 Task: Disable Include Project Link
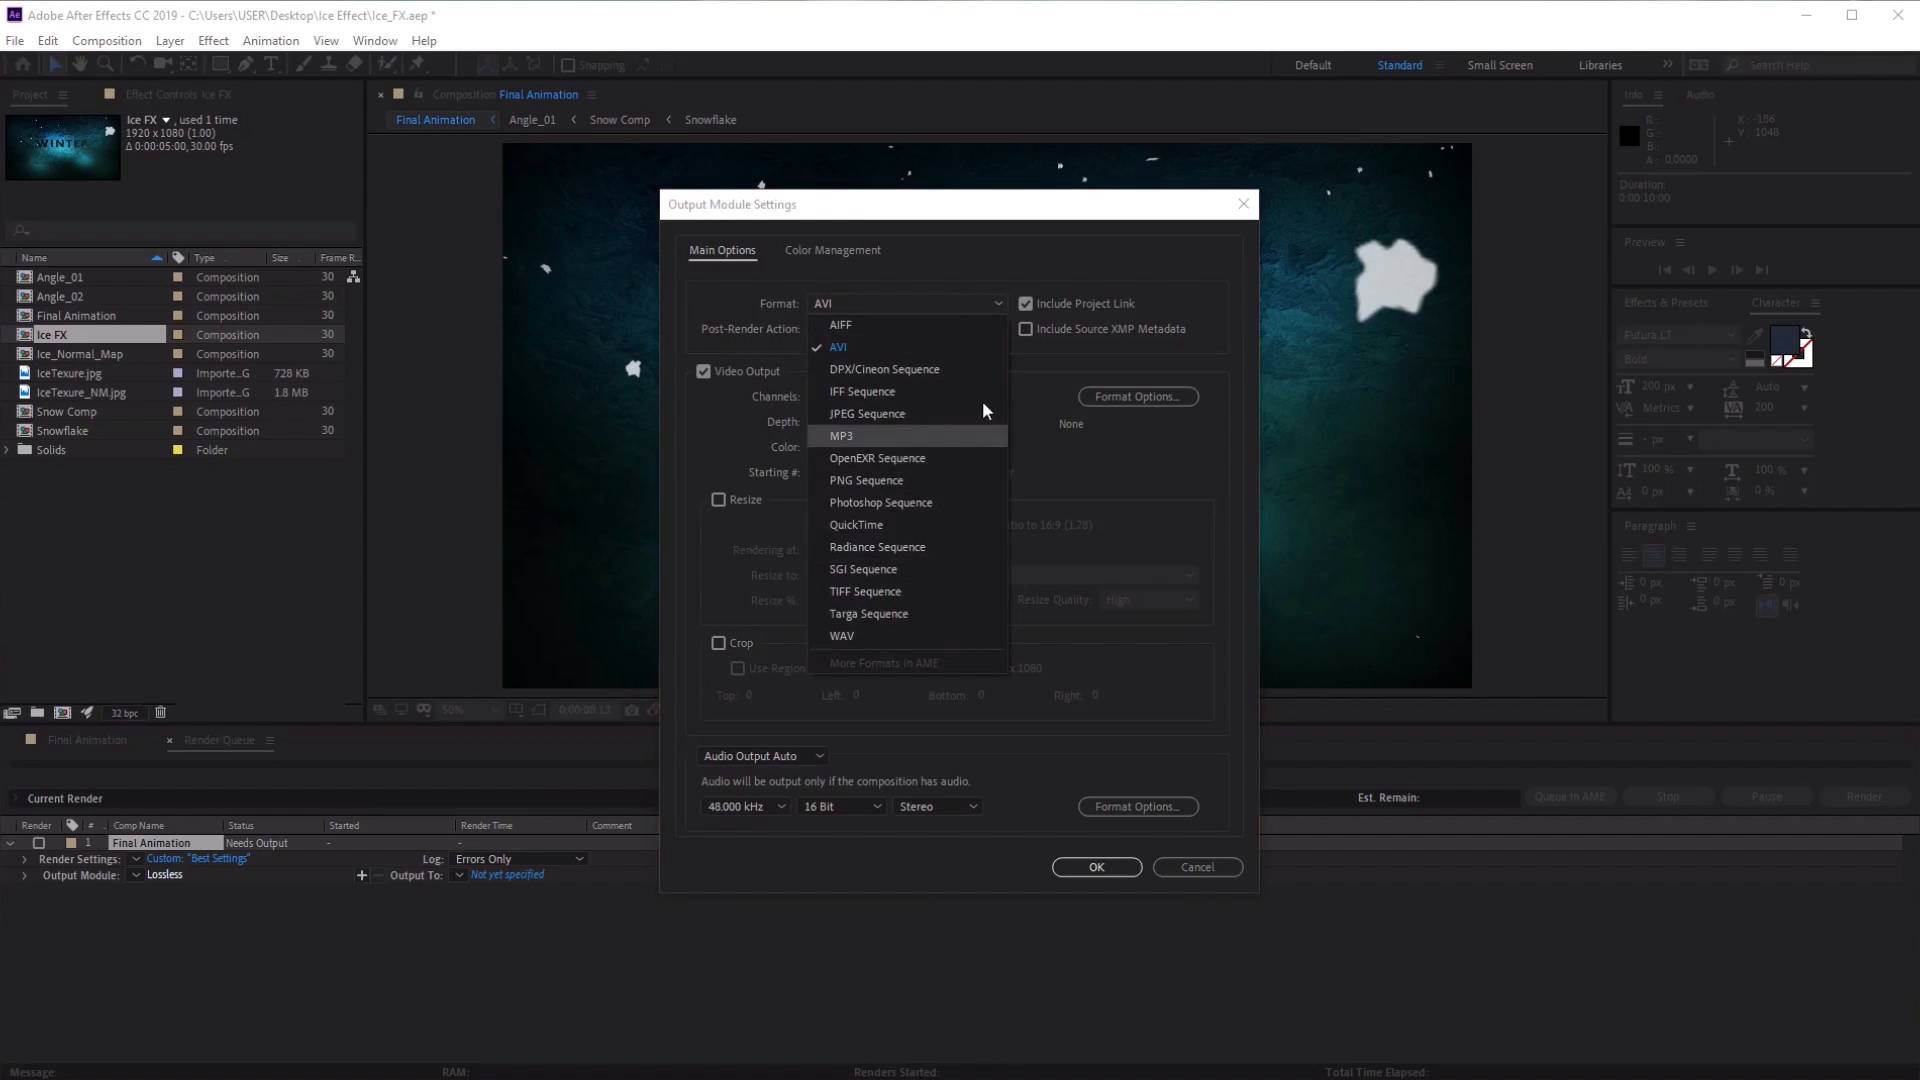(x=1026, y=303)
